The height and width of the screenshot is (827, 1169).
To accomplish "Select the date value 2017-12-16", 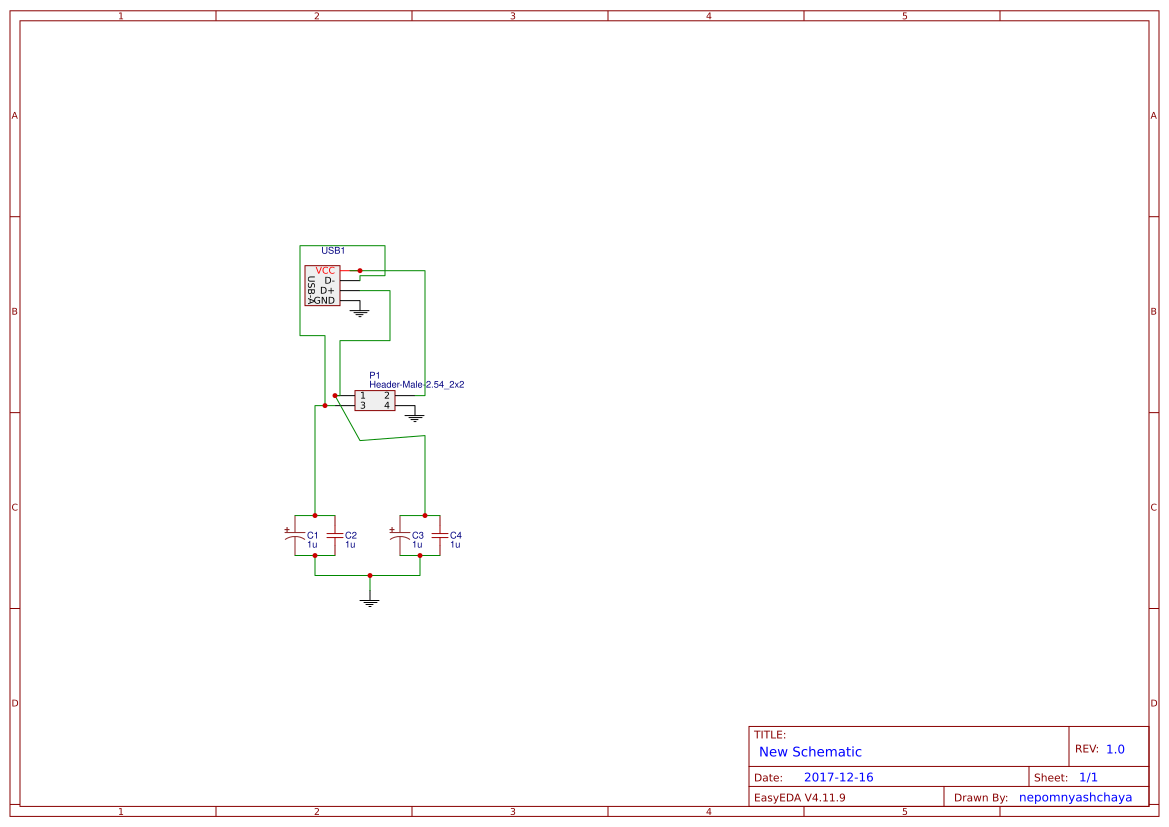I will pos(839,777).
